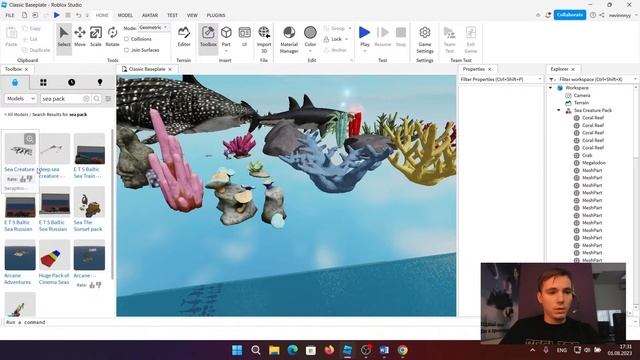
Task: Open the UI insert tool
Action: pos(244,36)
